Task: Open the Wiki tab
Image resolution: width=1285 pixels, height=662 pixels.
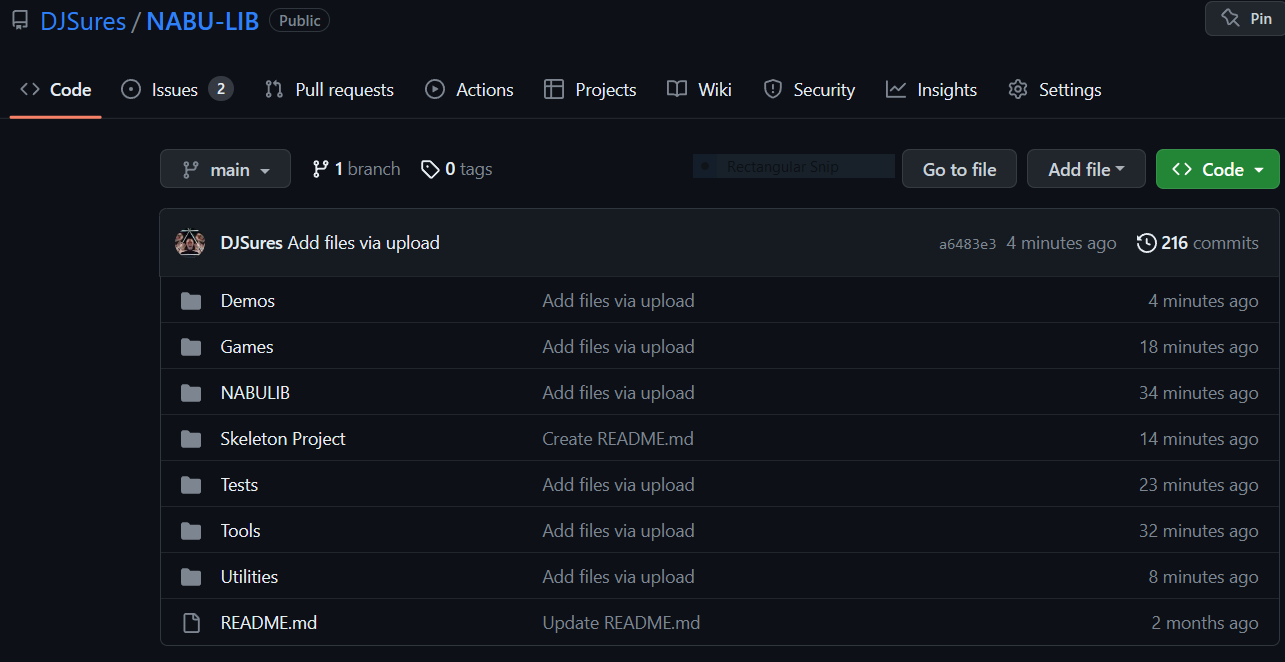Action: click(699, 90)
